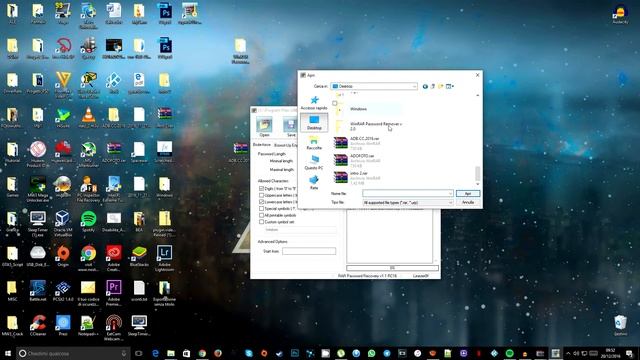Screen dimensions: 640x360
Task: Uncheck the Digits checkbox
Action: pos(261,189)
